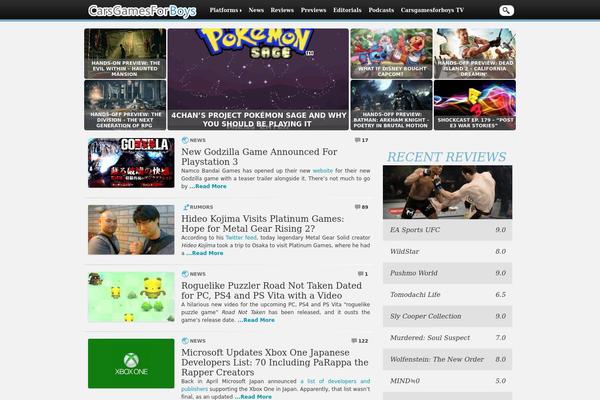600x400 pixels.
Task: Open the News menu item
Action: click(x=256, y=10)
